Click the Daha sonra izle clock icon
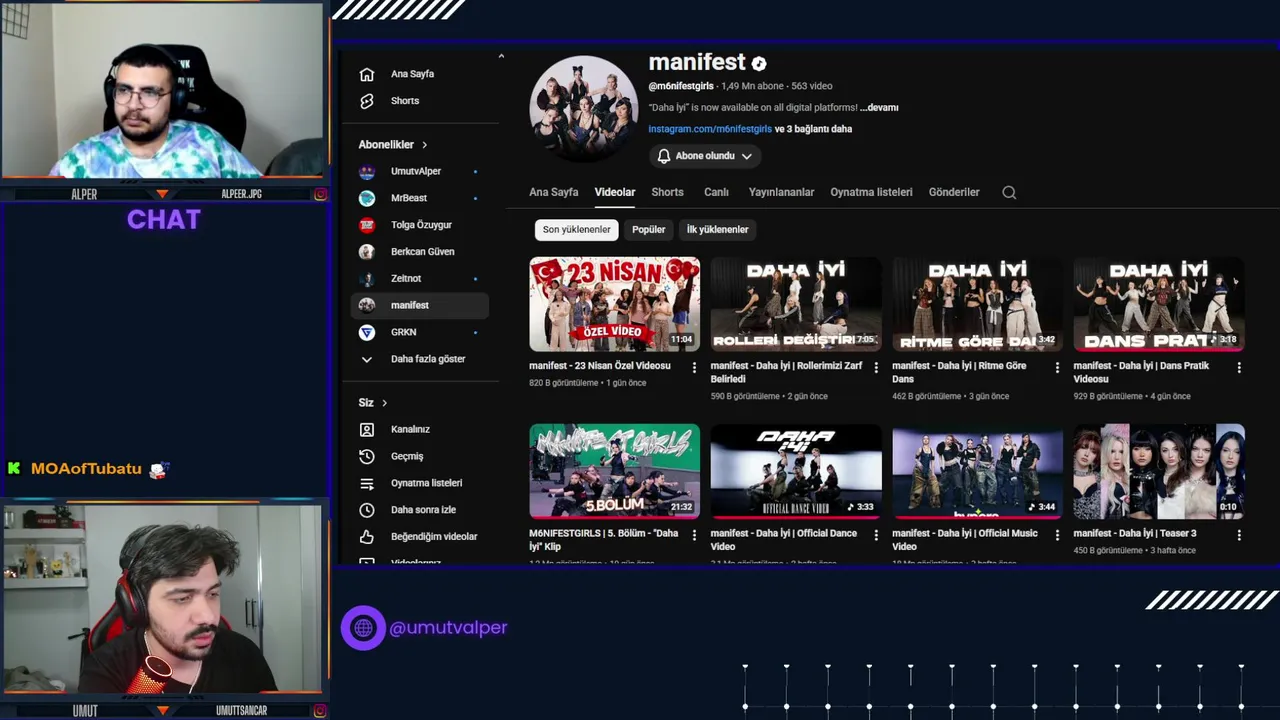Screen dimensions: 1280x720 [x=367, y=510]
